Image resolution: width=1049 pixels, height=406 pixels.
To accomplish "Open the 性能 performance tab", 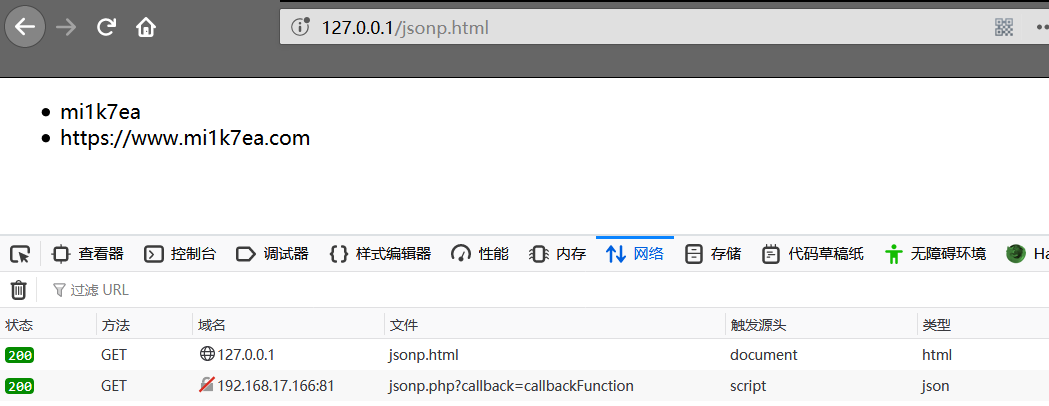I will tap(480, 254).
